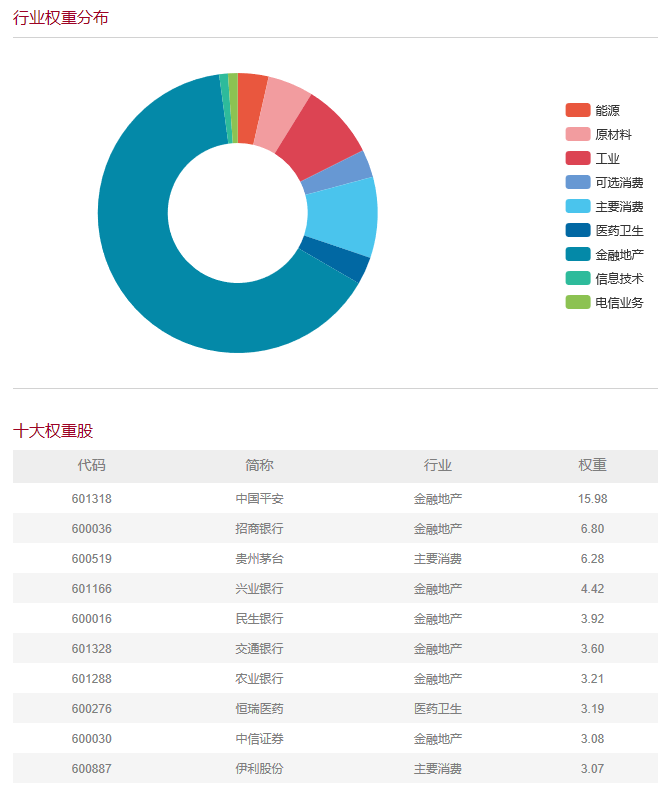Click the weight value 6.28
This screenshot has height=796, width=672.
point(592,558)
